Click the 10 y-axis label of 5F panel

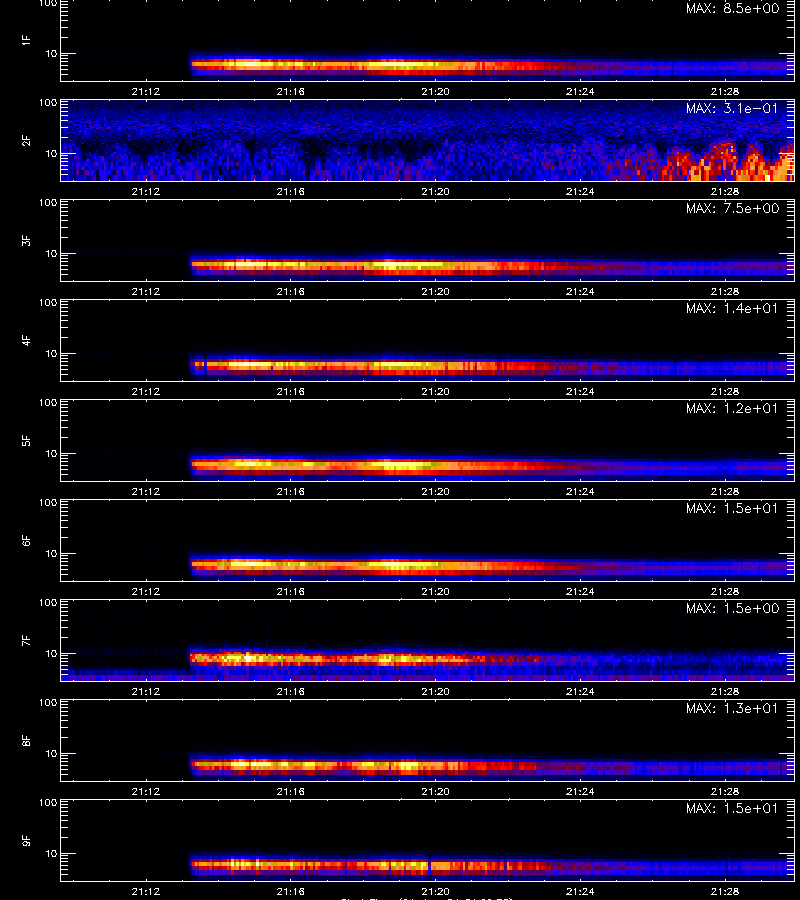tap(51, 453)
